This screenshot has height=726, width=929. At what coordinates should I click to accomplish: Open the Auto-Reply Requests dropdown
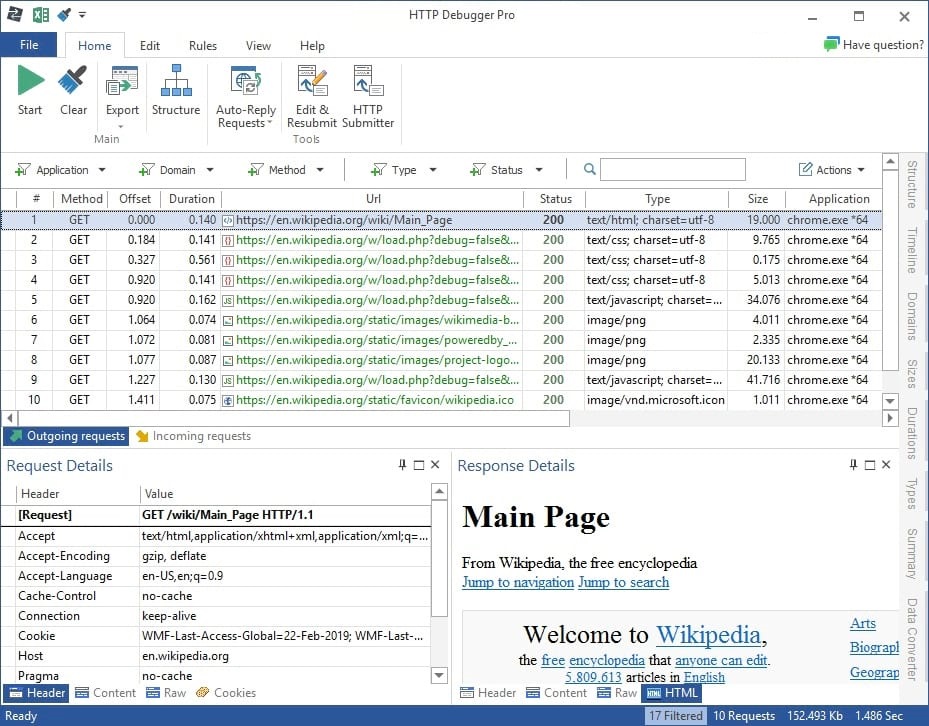point(270,124)
